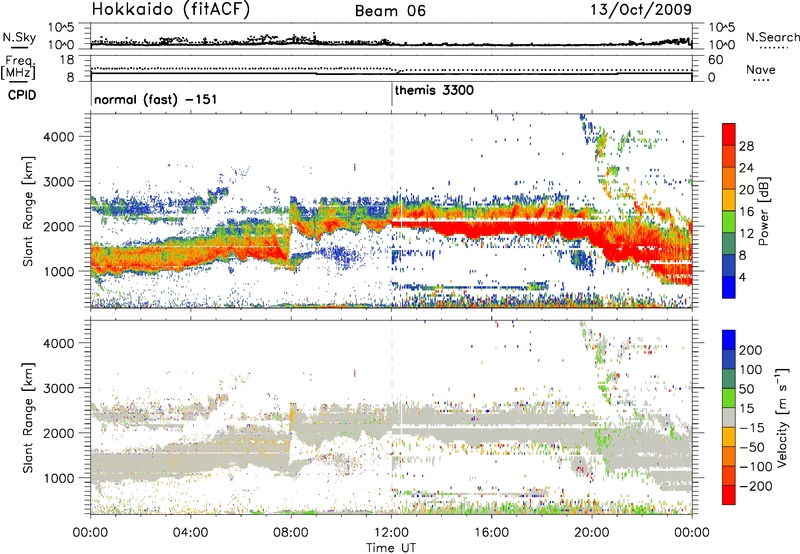800x554 pixels.
Task: Click the "Time UT" axis label
Action: pyautogui.click(x=391, y=548)
